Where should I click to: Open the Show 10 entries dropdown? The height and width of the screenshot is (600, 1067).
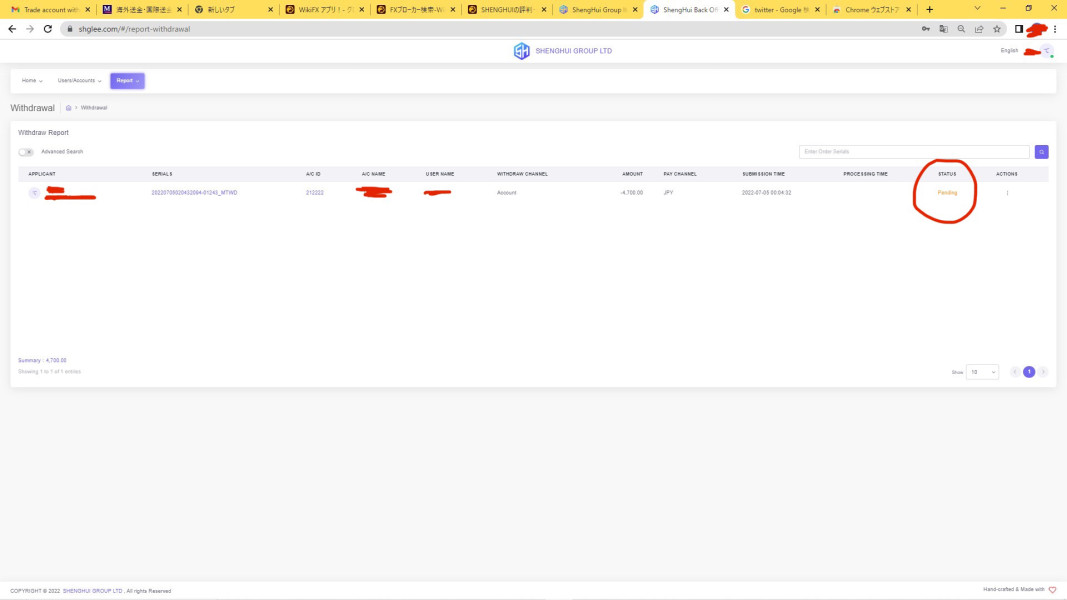pyautogui.click(x=982, y=372)
